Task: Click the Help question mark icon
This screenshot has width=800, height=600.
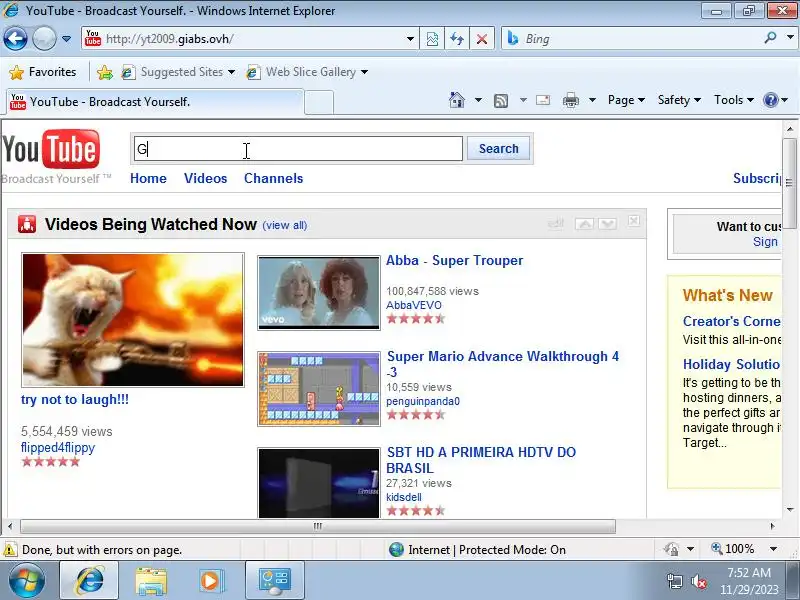Action: coord(770,100)
